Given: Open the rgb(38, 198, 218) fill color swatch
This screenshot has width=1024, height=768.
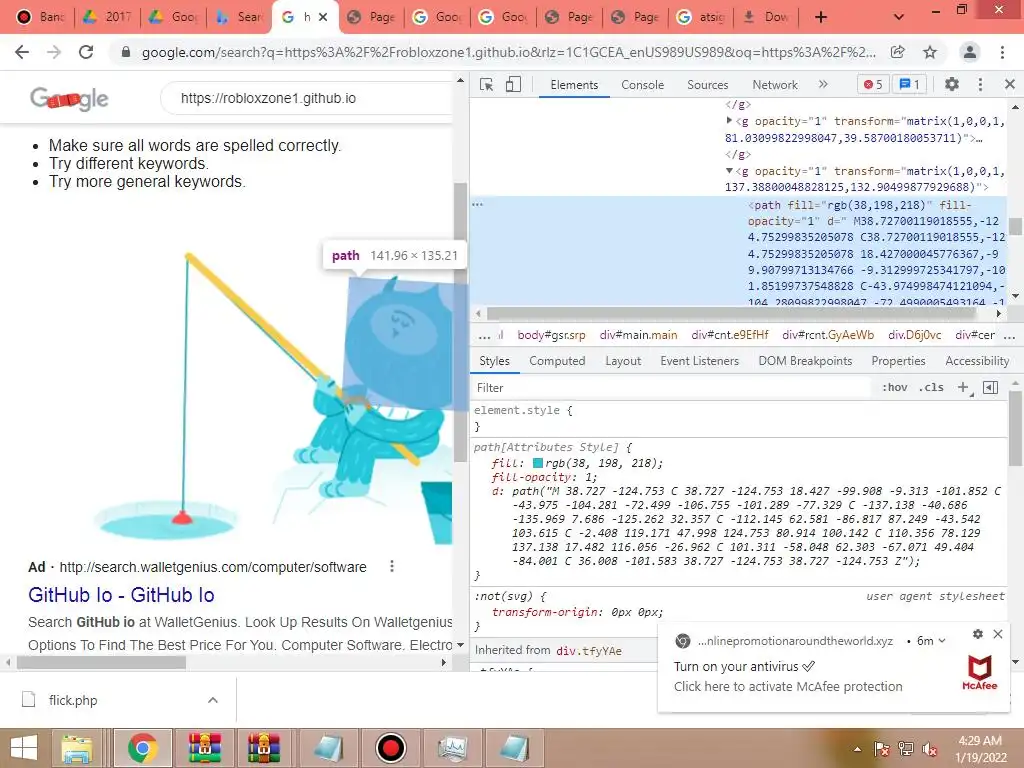Looking at the screenshot, I should 537,463.
